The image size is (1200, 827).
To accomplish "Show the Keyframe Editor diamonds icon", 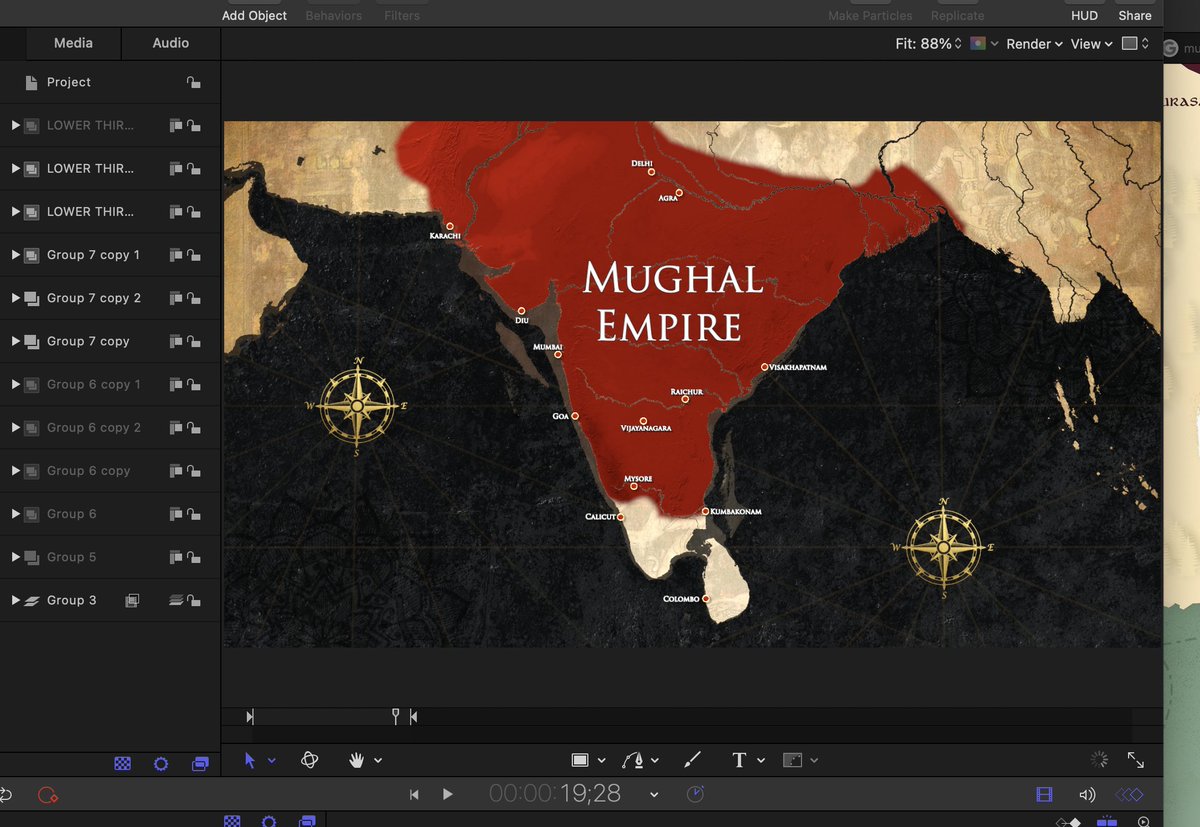I will coord(1129,795).
